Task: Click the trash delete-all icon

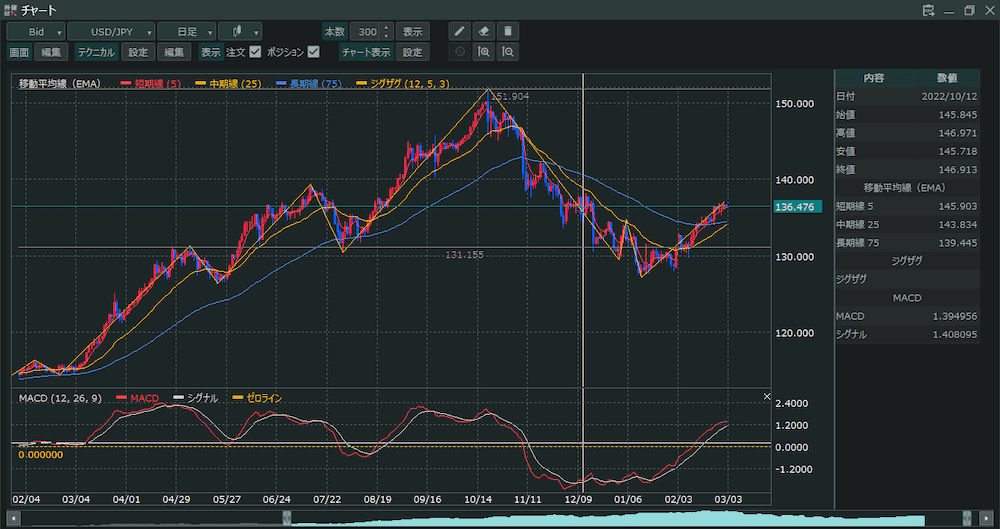Action: point(508,31)
